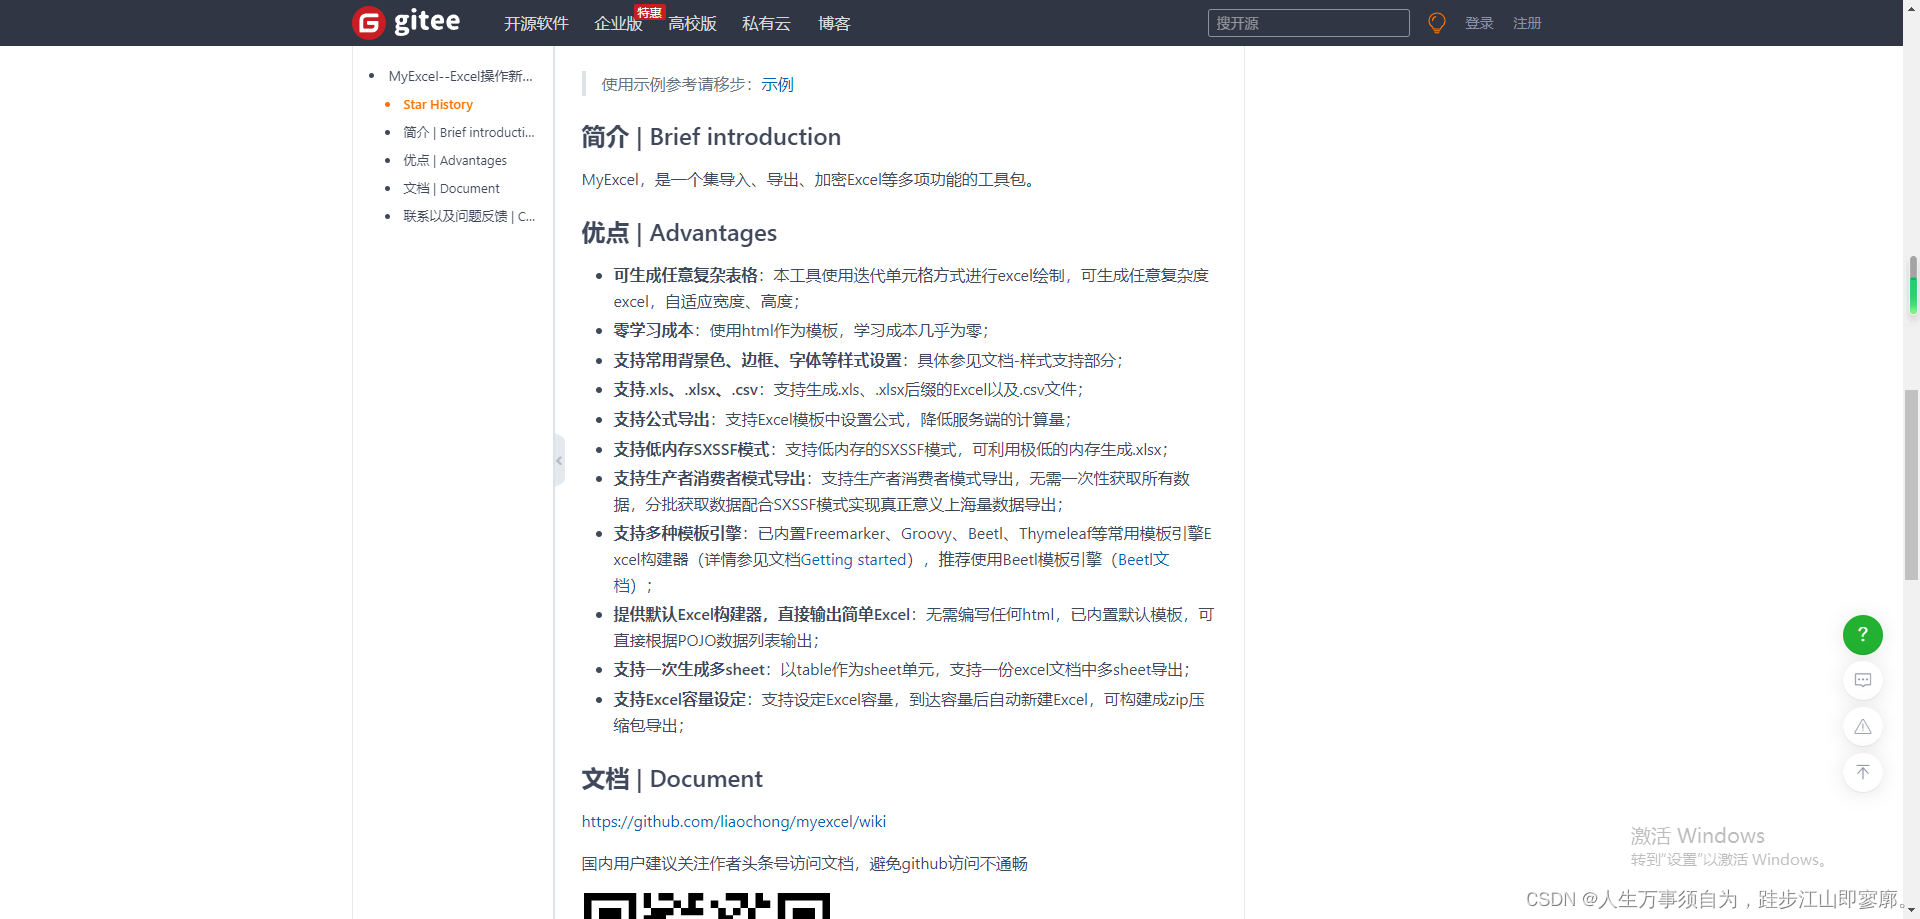Viewport: 1920px width, 919px height.
Task: Click the 优点 | Advantages heading
Action: coord(679,233)
